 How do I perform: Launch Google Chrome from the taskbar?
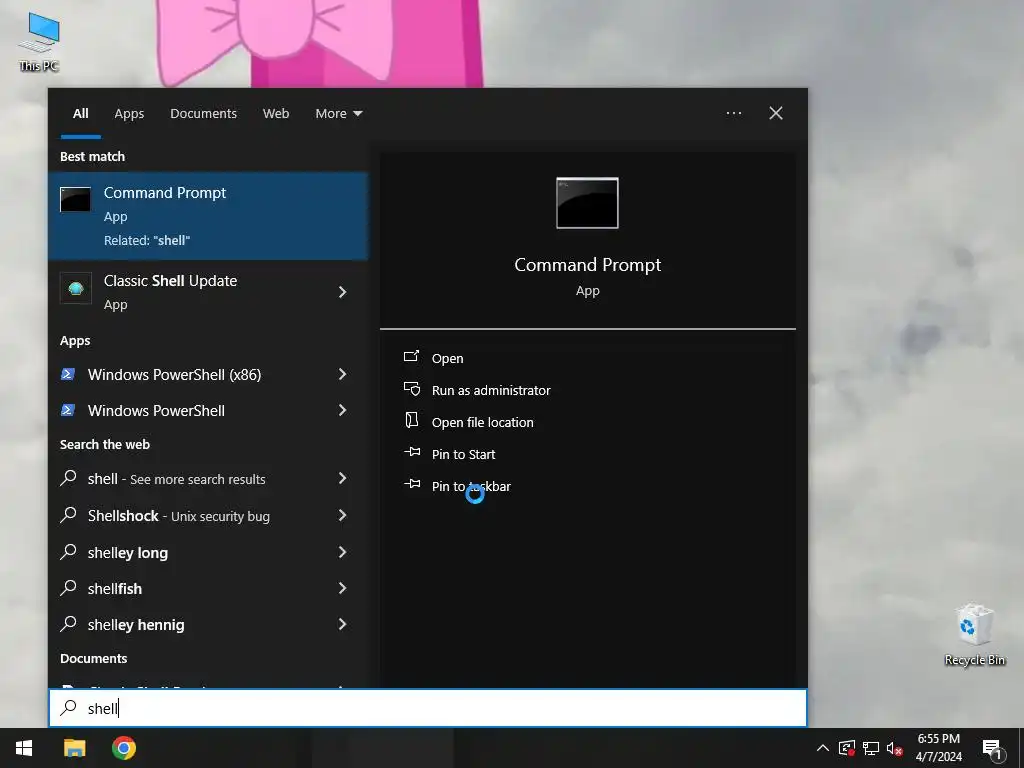tap(123, 748)
